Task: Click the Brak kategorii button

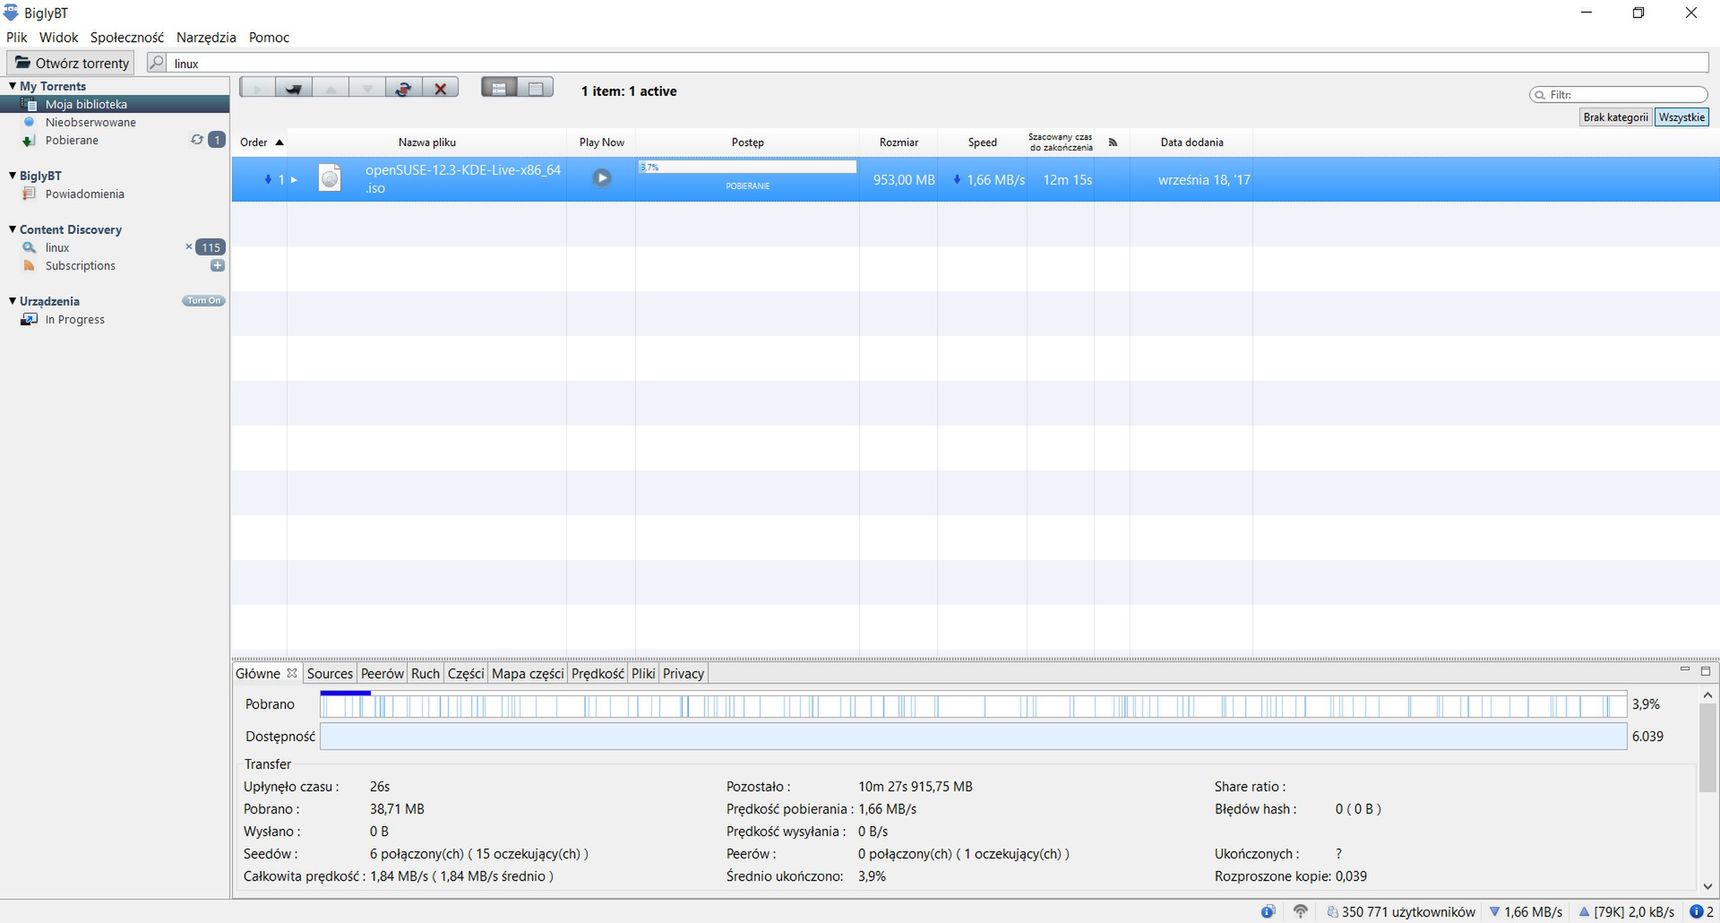Action: (1615, 117)
